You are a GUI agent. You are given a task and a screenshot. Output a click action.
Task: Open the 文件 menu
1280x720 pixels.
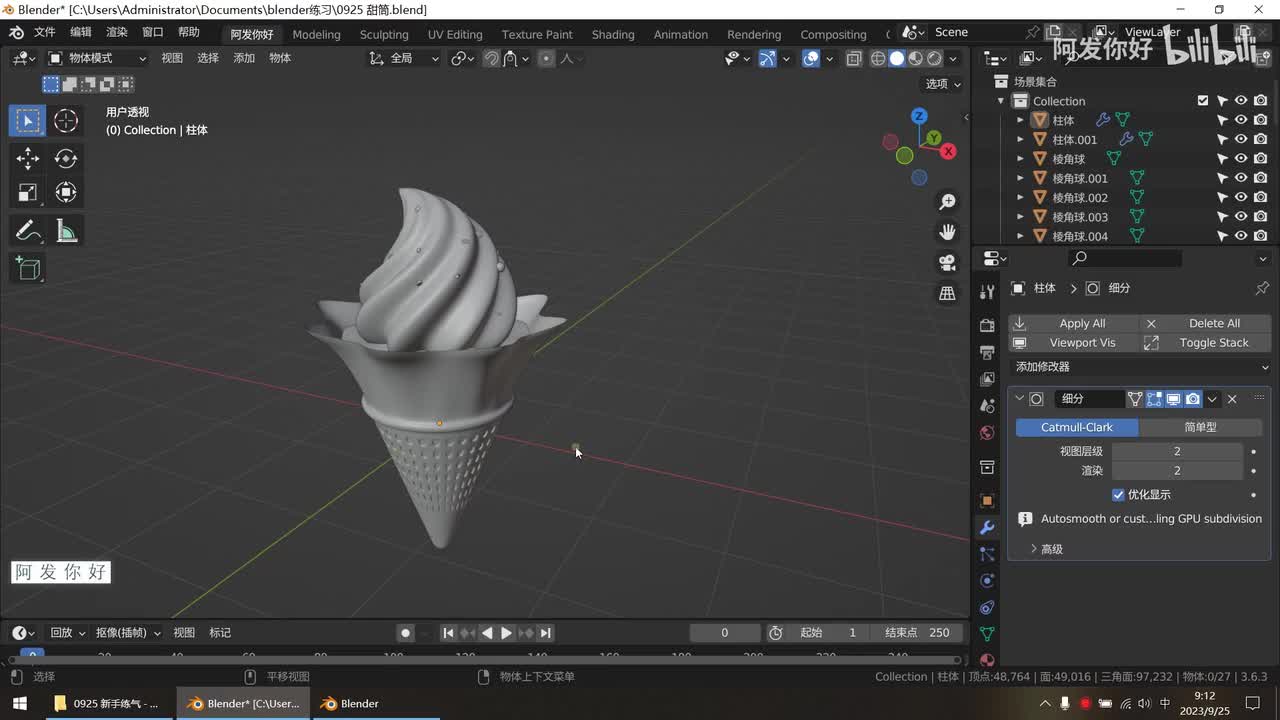[x=45, y=32]
